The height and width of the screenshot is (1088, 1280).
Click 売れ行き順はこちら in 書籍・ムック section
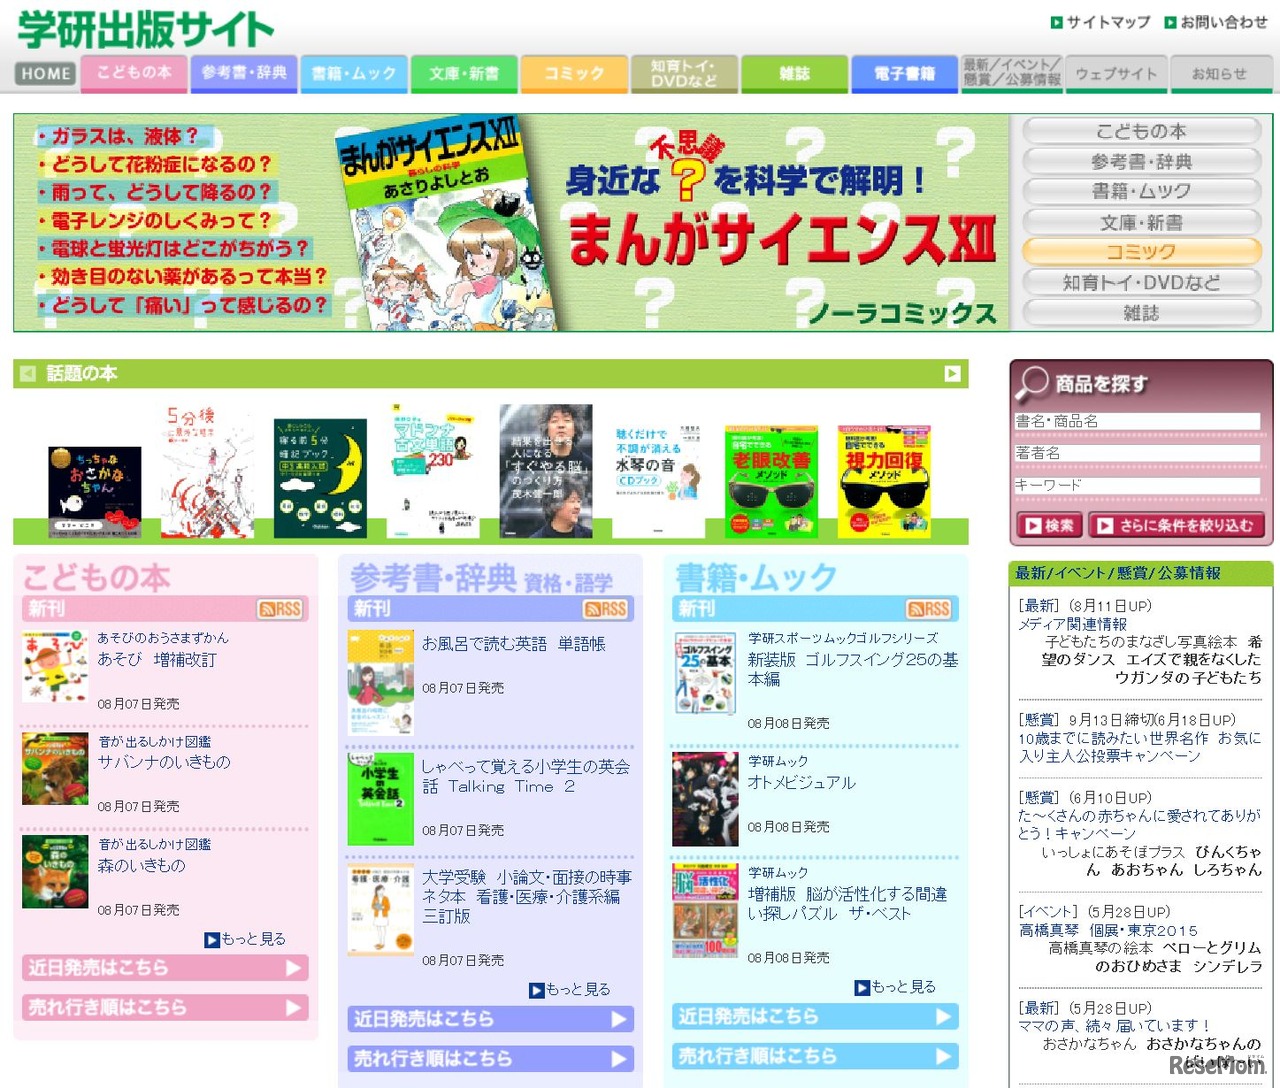pos(814,1056)
